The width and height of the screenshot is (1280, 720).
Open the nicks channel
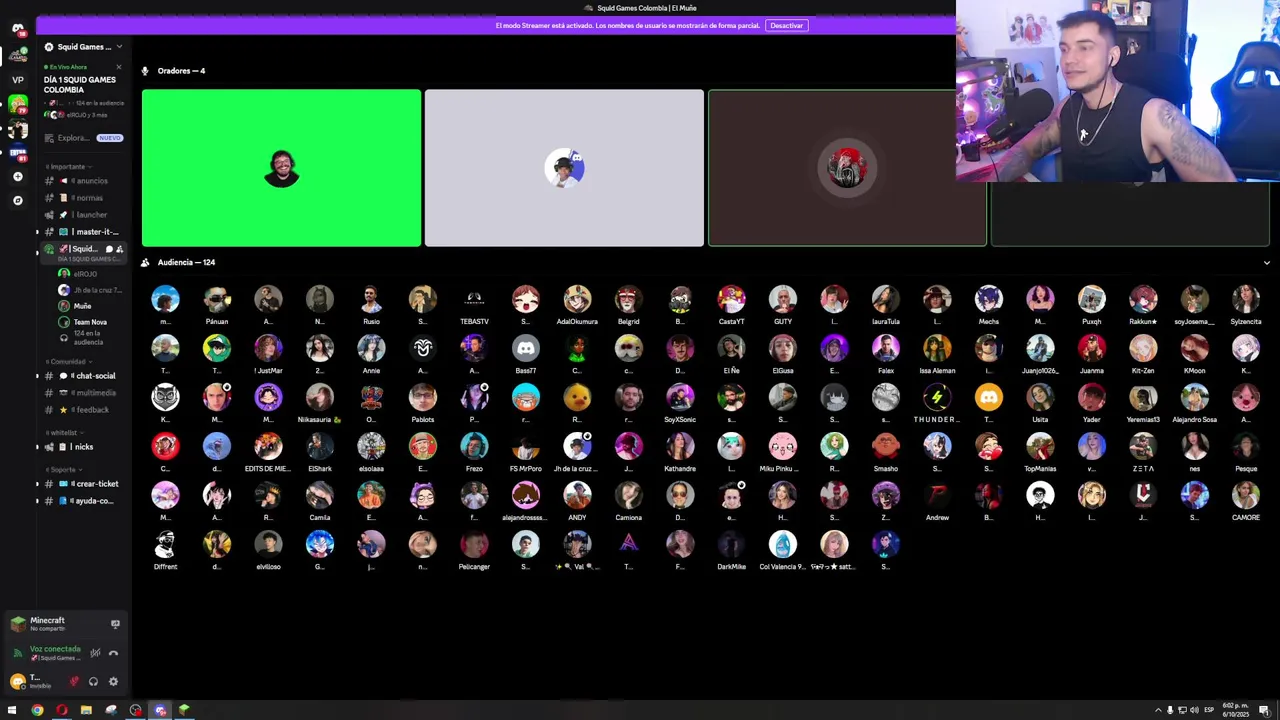[83, 447]
